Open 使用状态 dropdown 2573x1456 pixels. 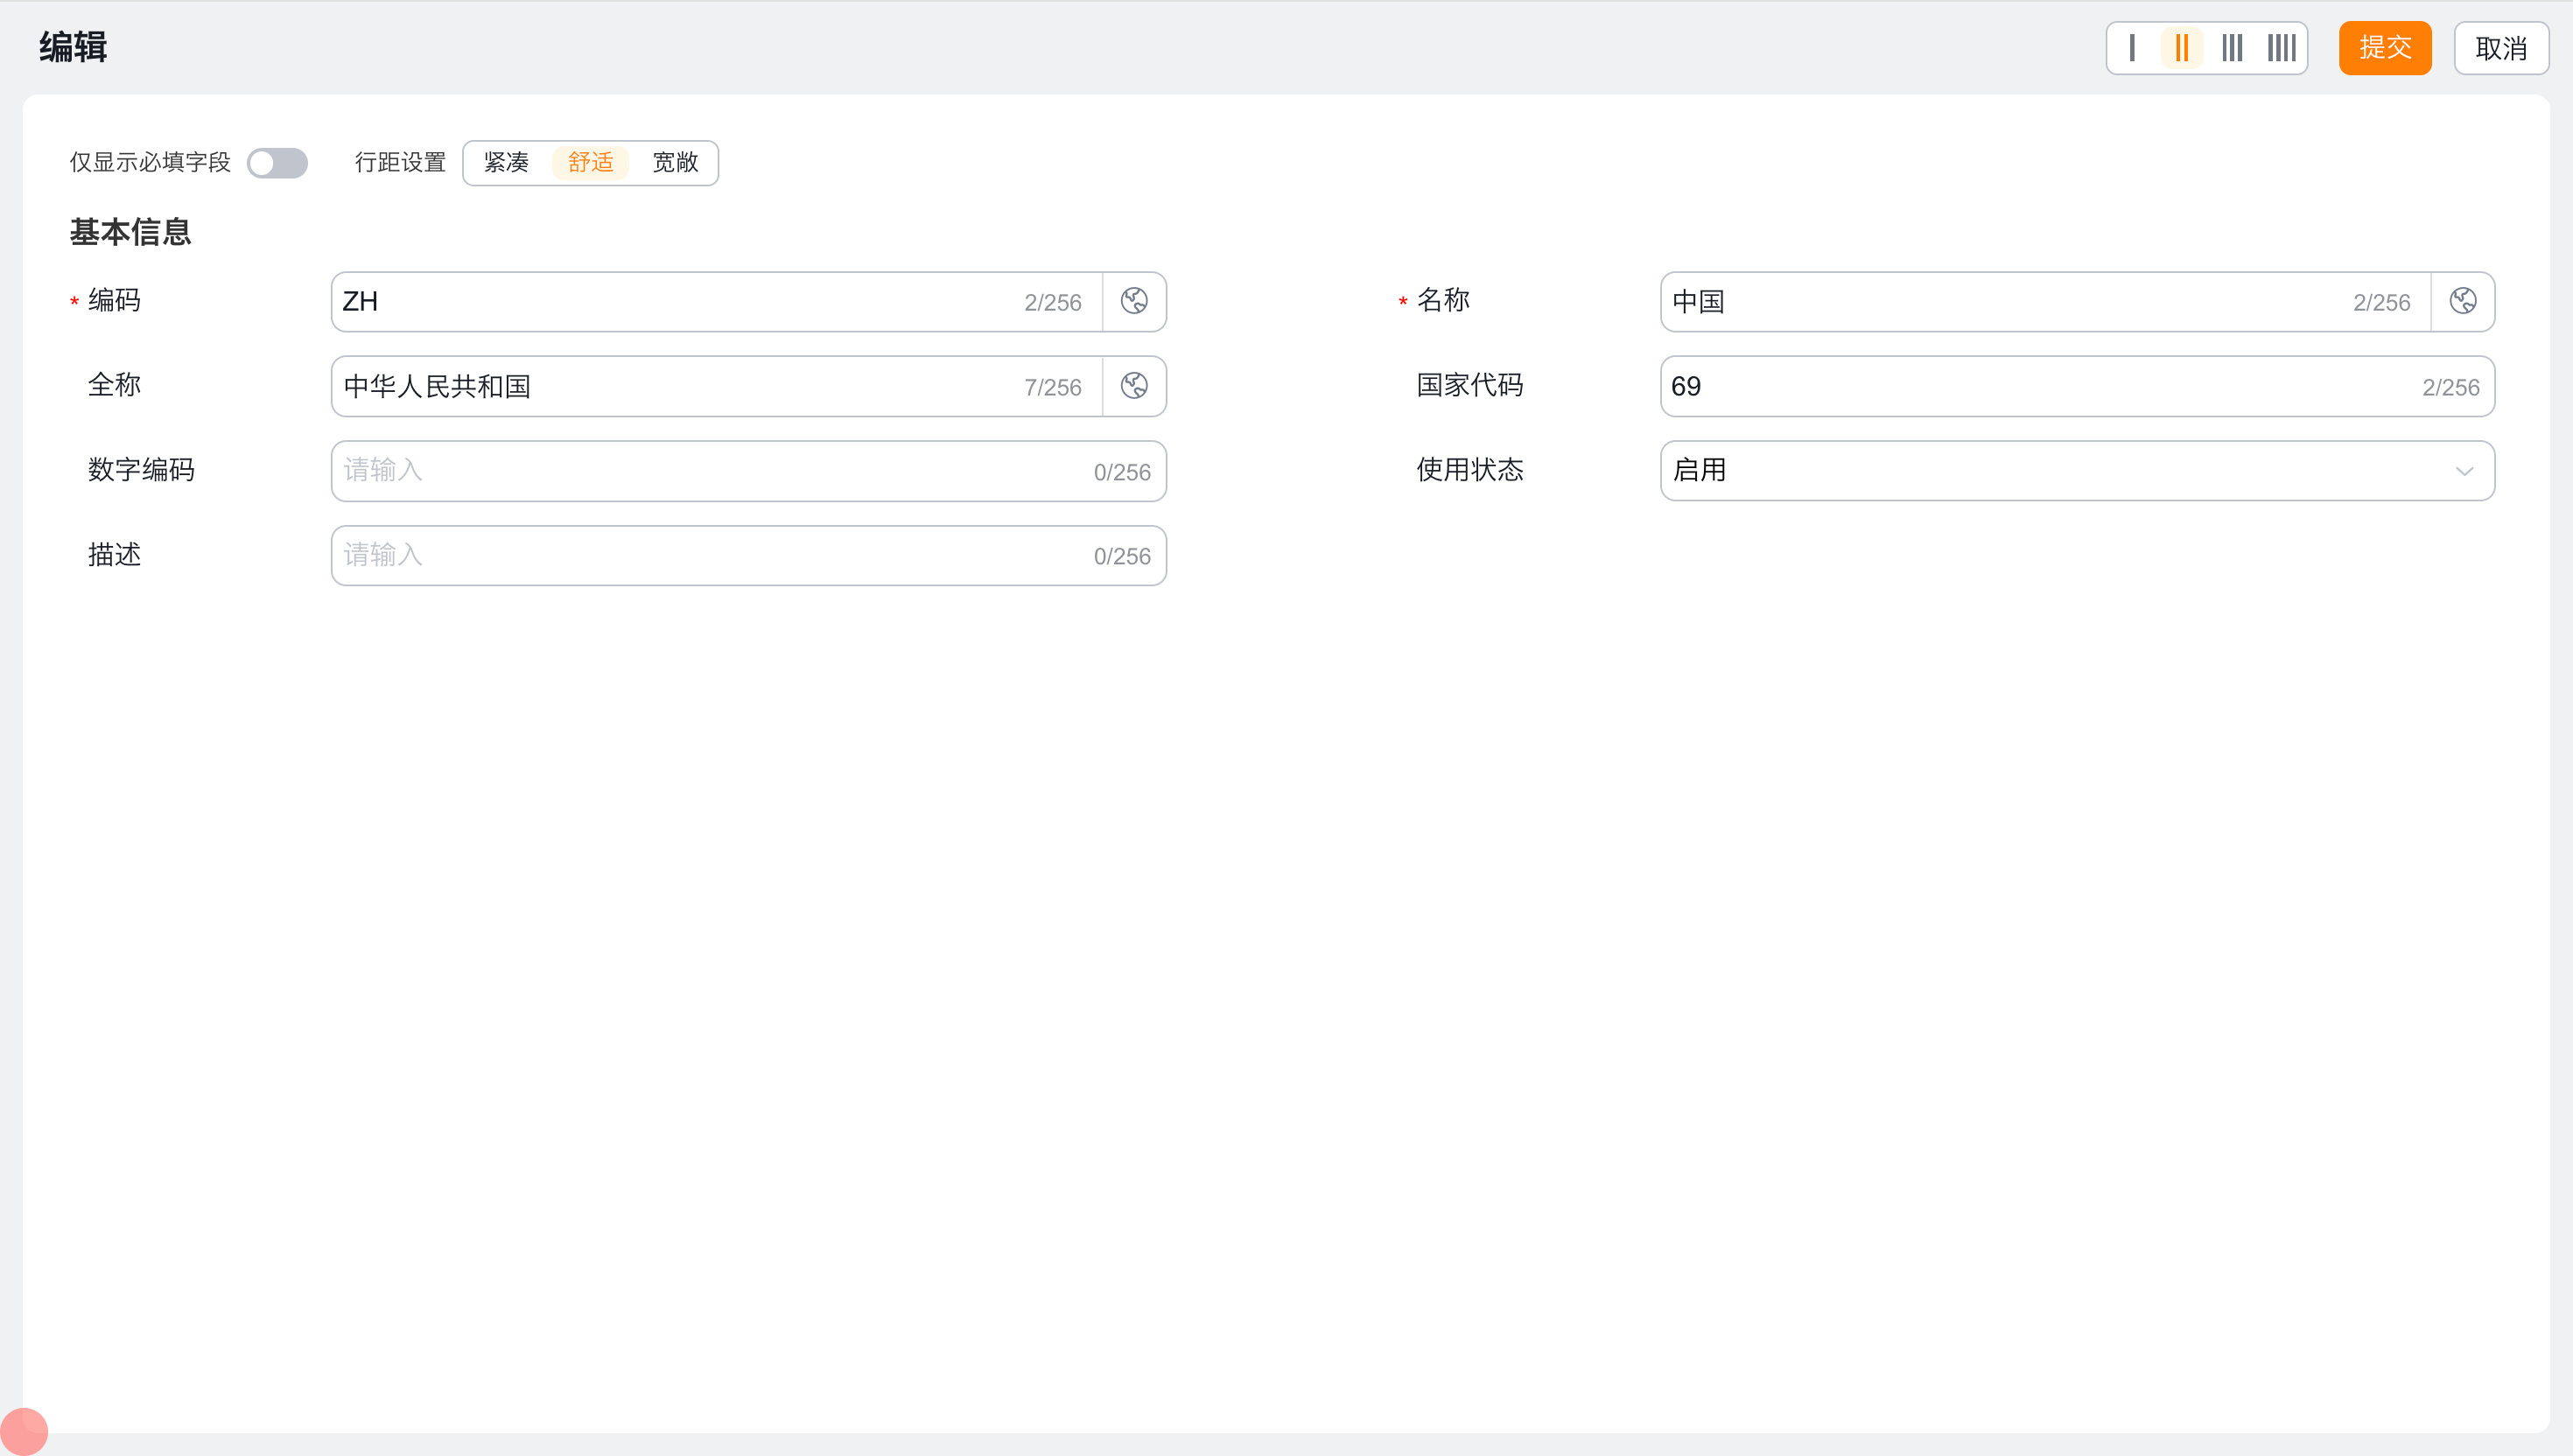pyautogui.click(x=2060, y=471)
